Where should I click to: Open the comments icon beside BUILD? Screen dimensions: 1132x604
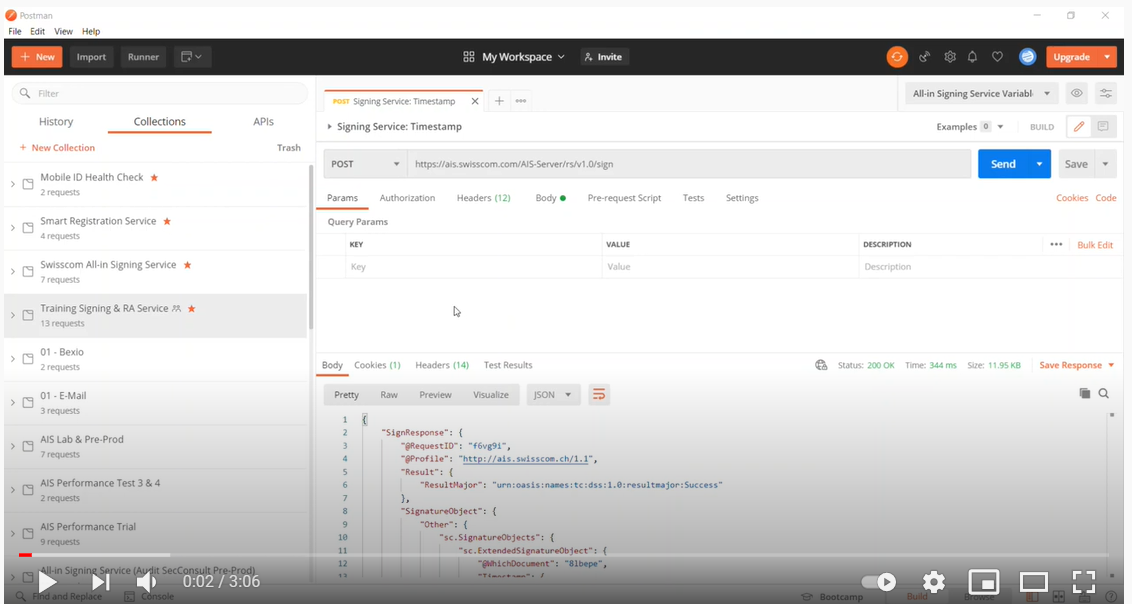1103,126
